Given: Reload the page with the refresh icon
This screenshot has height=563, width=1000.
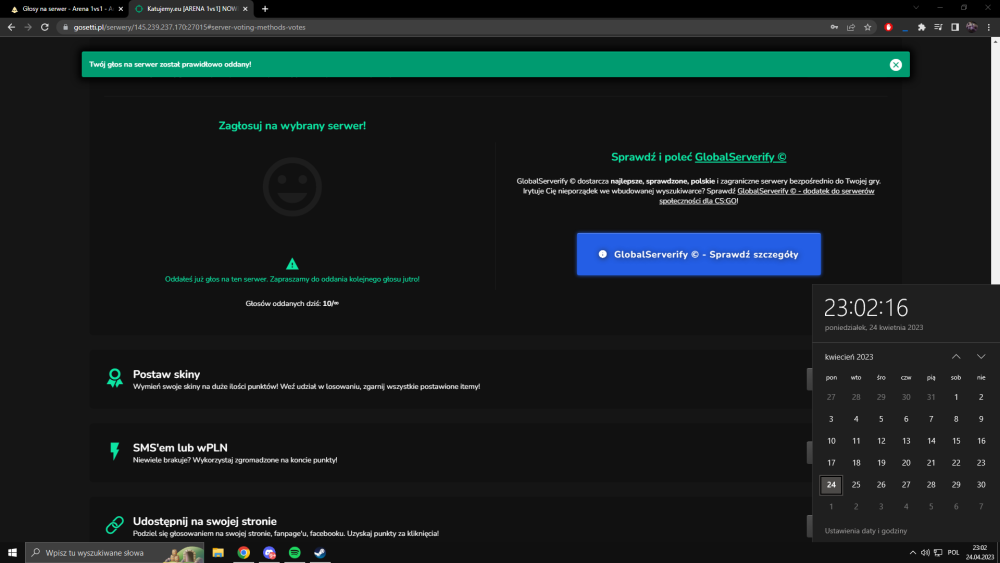Looking at the screenshot, I should pyautogui.click(x=45, y=27).
